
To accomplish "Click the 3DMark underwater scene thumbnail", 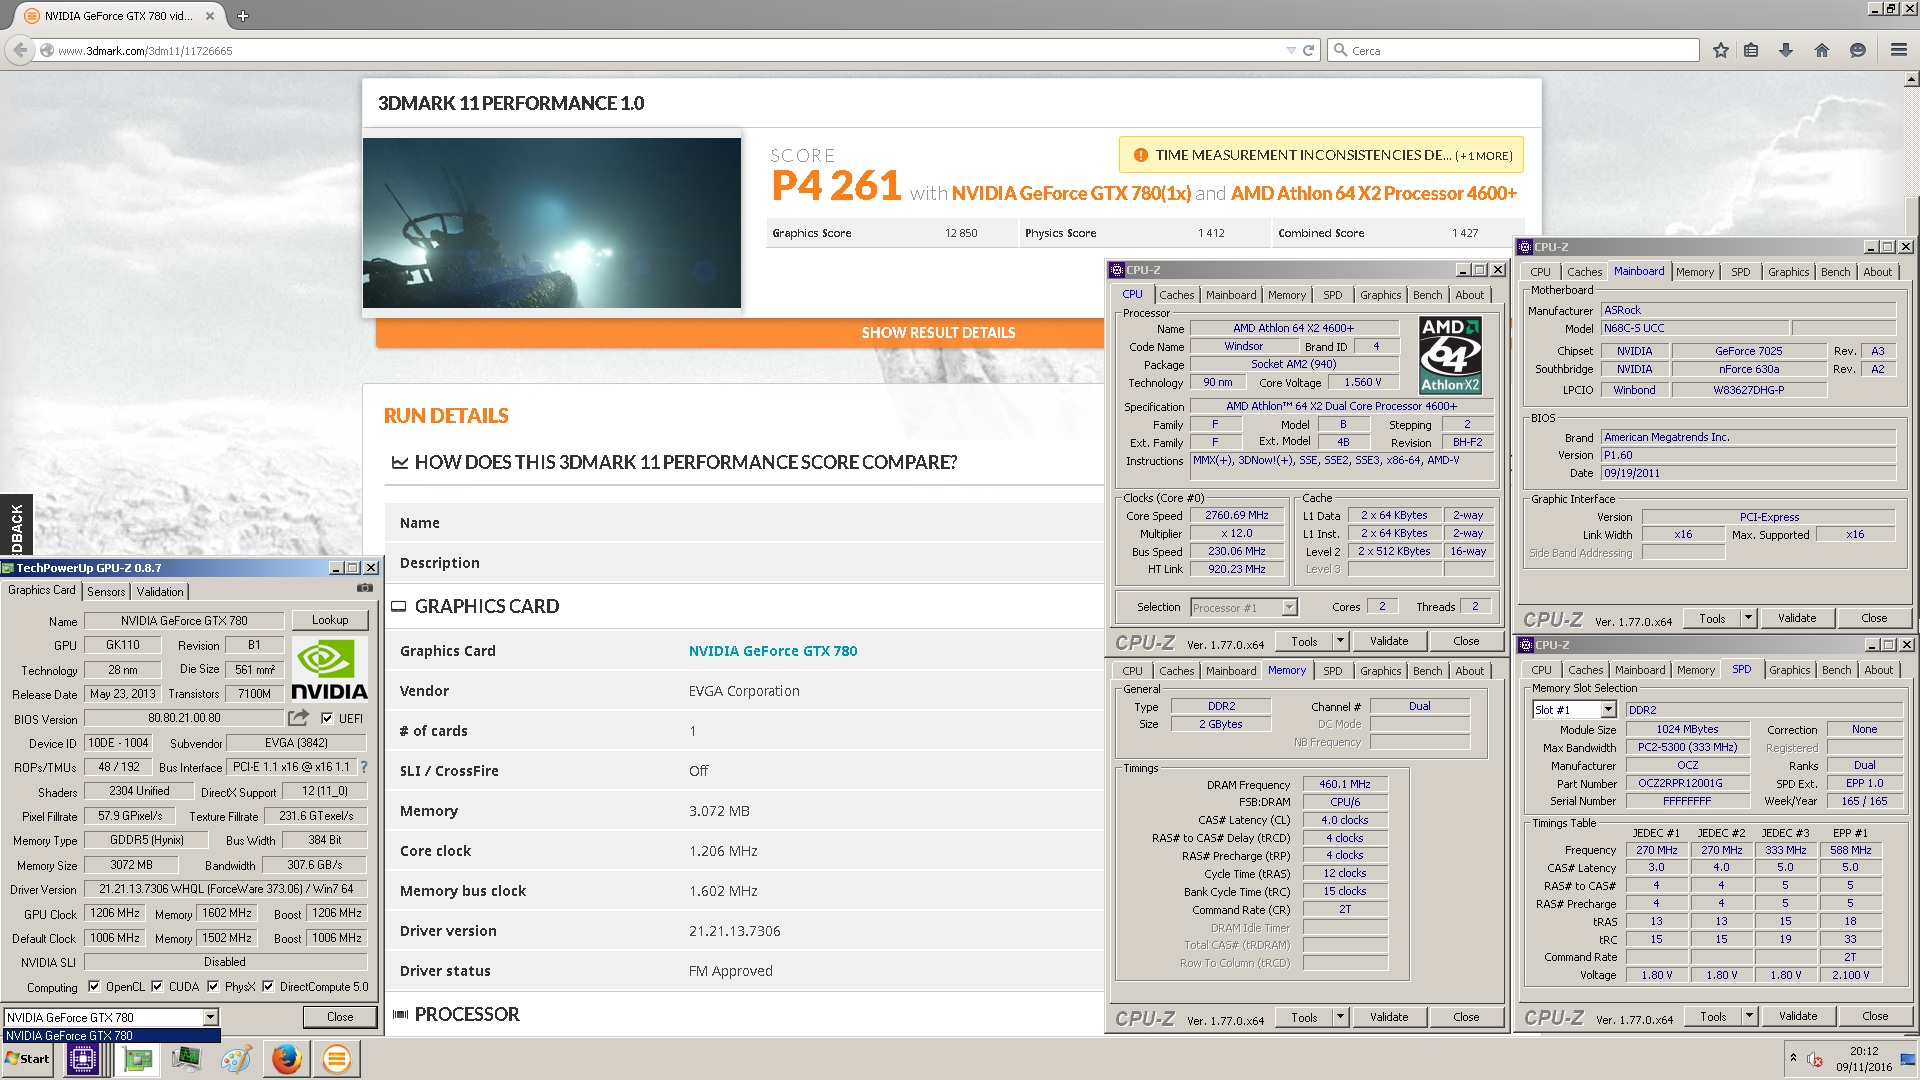I will [x=552, y=223].
